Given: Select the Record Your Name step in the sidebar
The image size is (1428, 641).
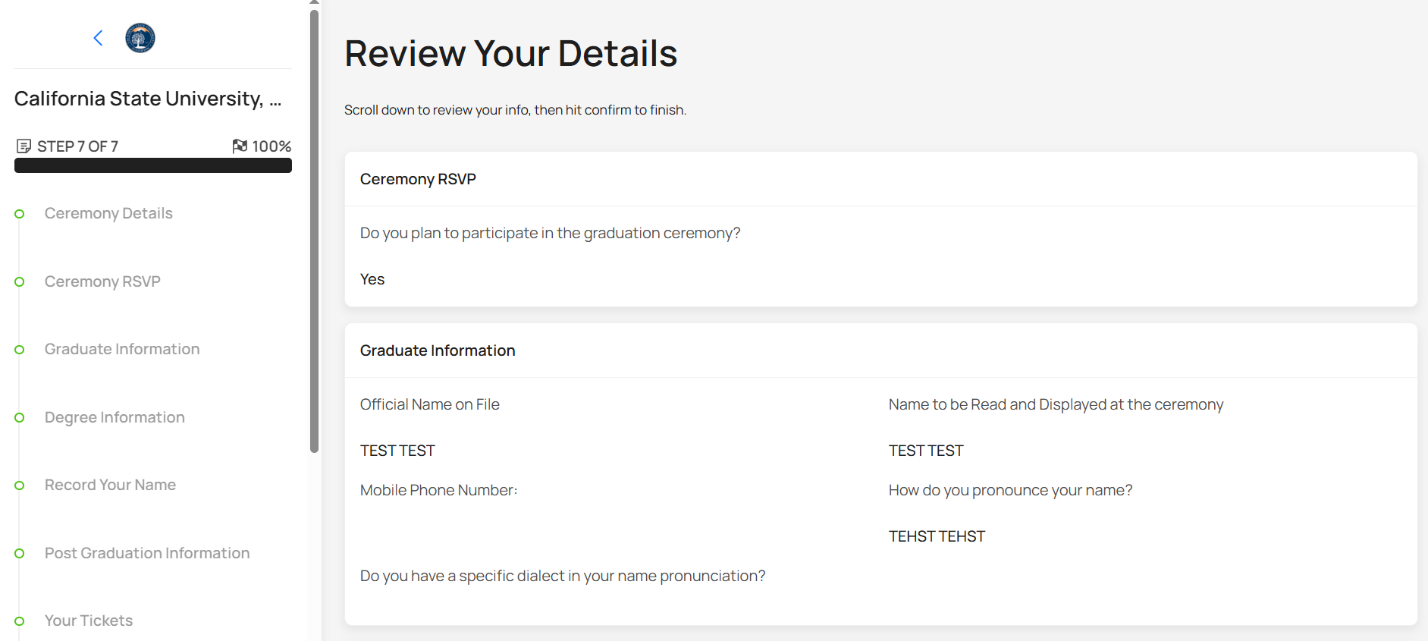Looking at the screenshot, I should pos(110,485).
